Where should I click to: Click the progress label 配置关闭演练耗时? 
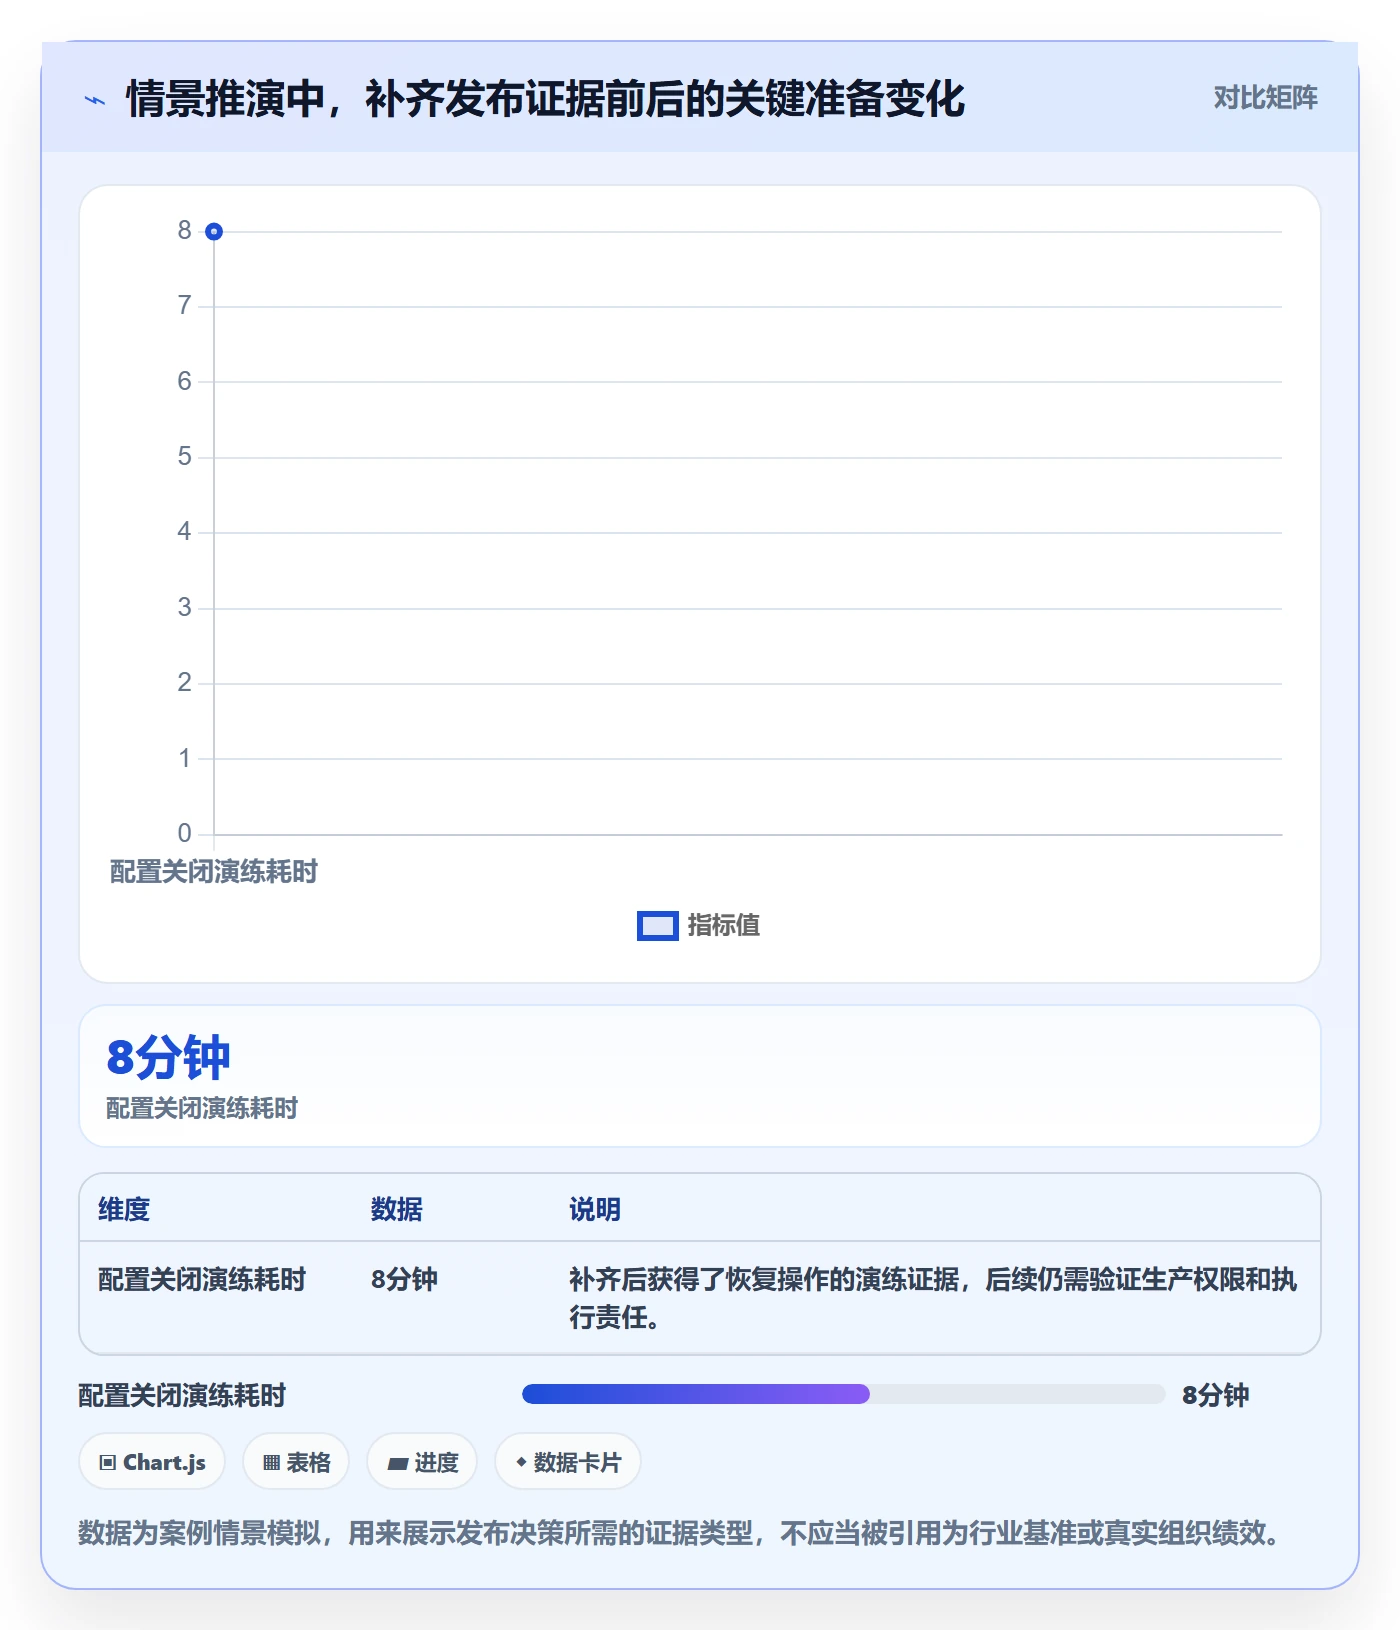coord(182,1395)
